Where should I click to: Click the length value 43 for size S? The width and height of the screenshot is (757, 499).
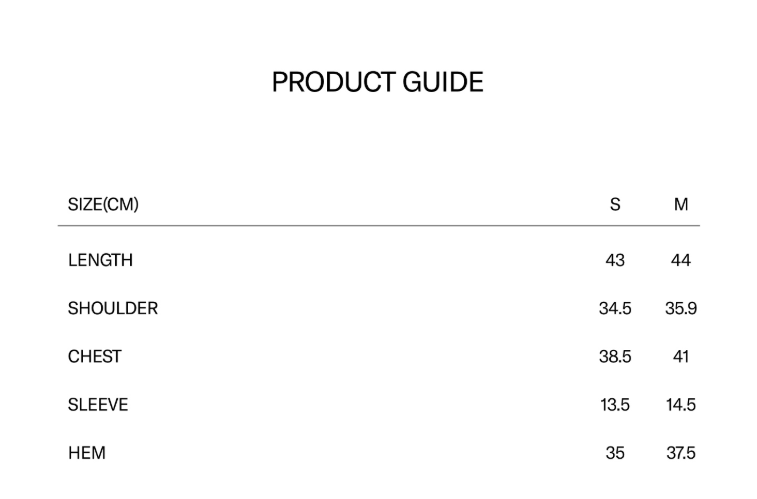(615, 261)
